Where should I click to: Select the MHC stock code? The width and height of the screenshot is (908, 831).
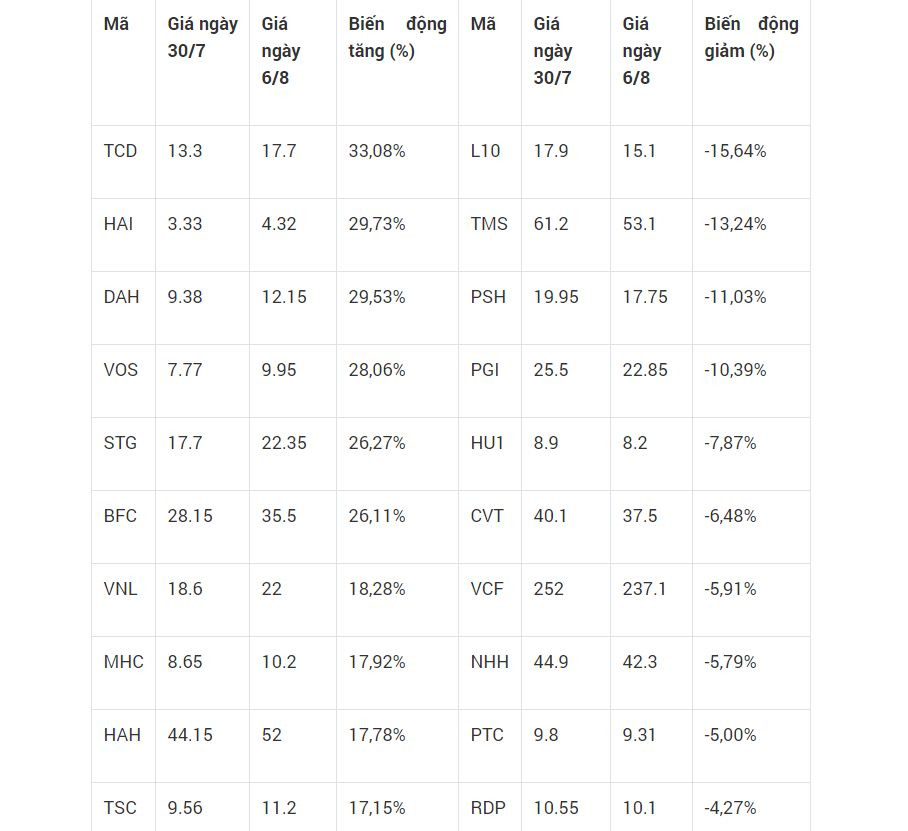pos(124,662)
